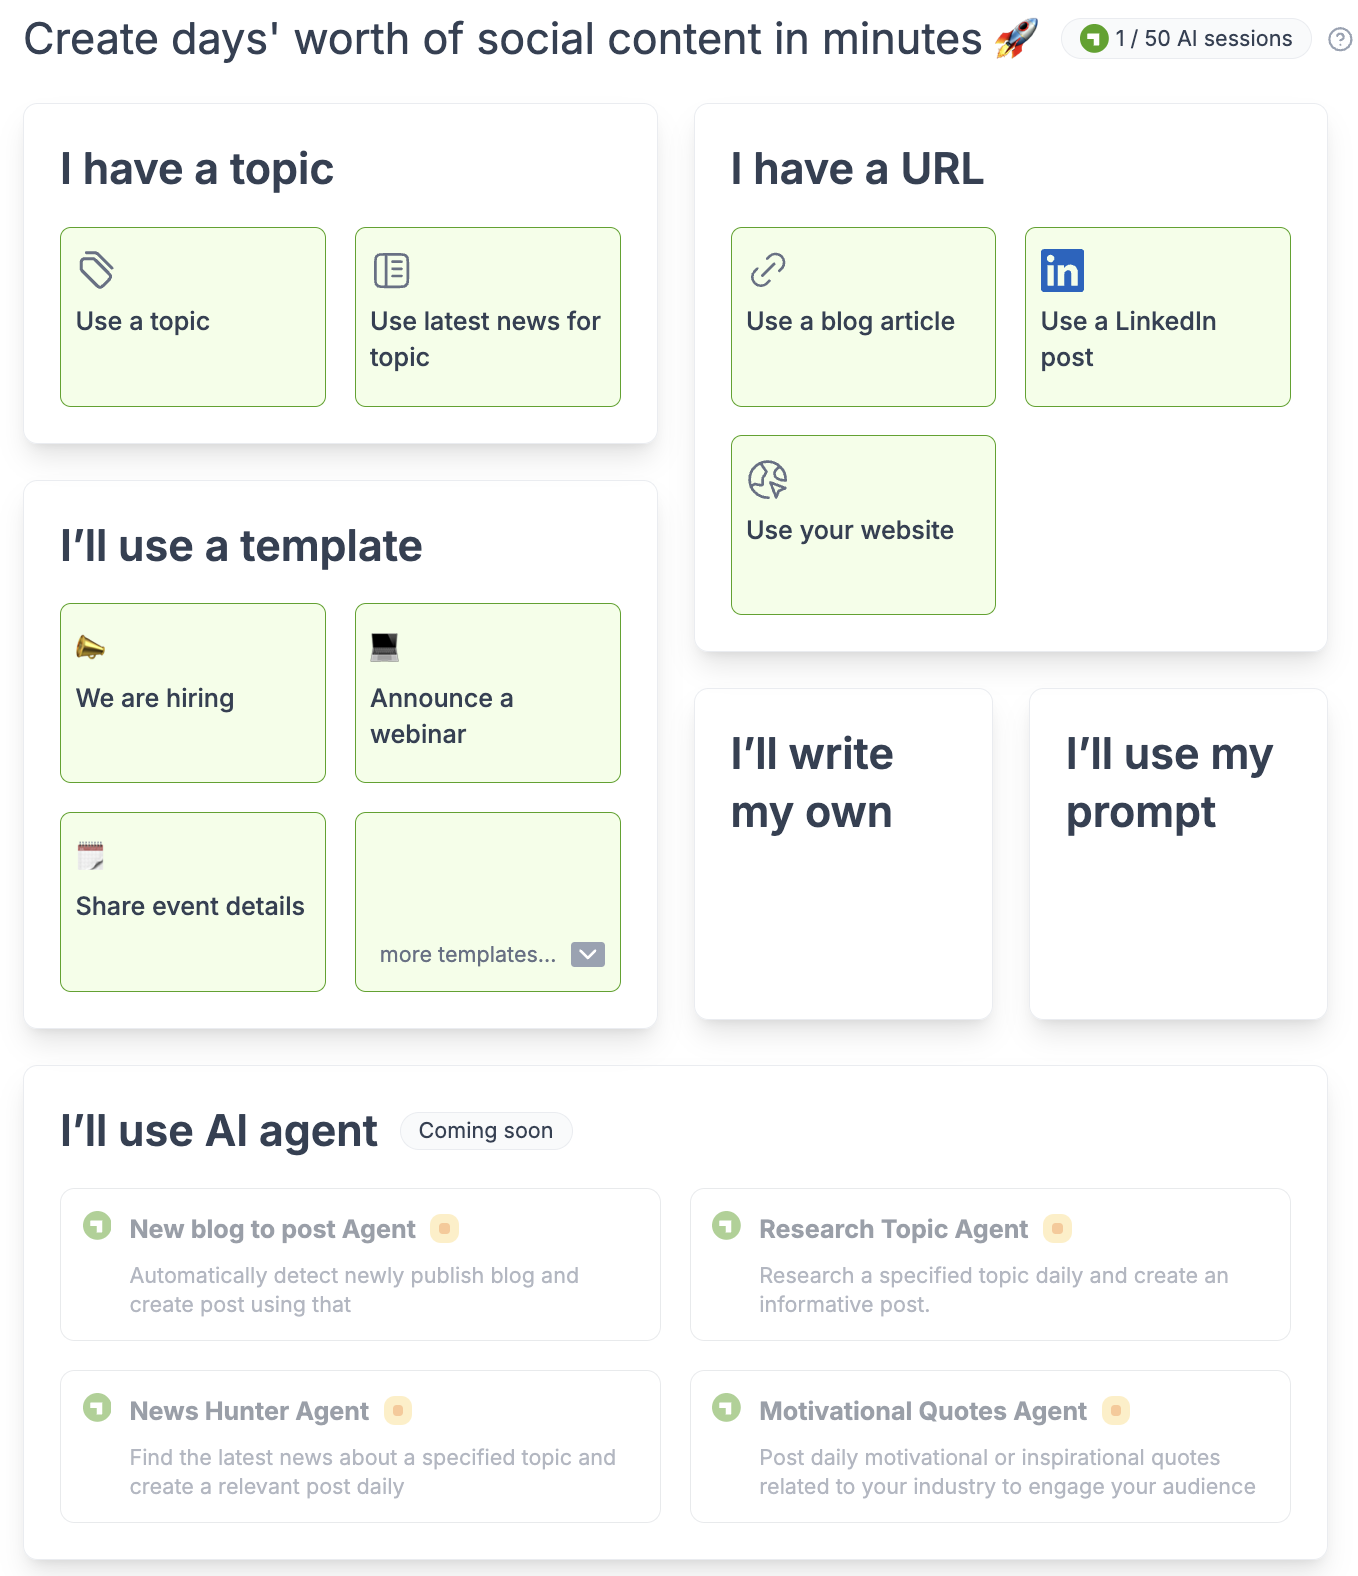Open the help question mark icon
The width and height of the screenshot is (1358, 1576).
[1340, 39]
